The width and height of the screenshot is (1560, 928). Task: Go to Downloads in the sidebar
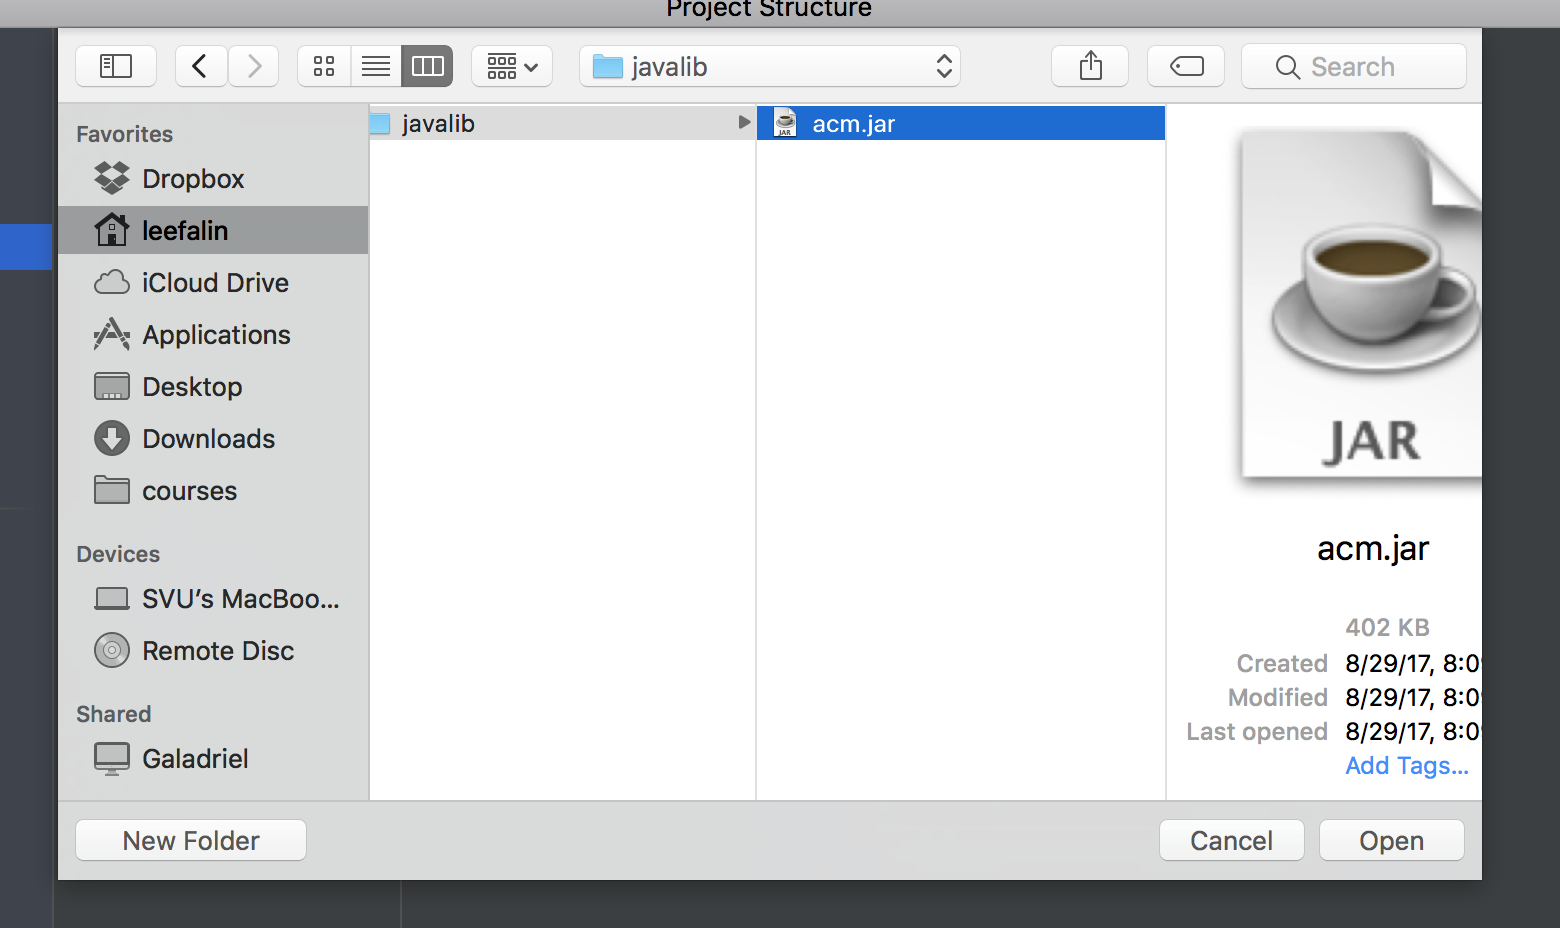point(208,439)
